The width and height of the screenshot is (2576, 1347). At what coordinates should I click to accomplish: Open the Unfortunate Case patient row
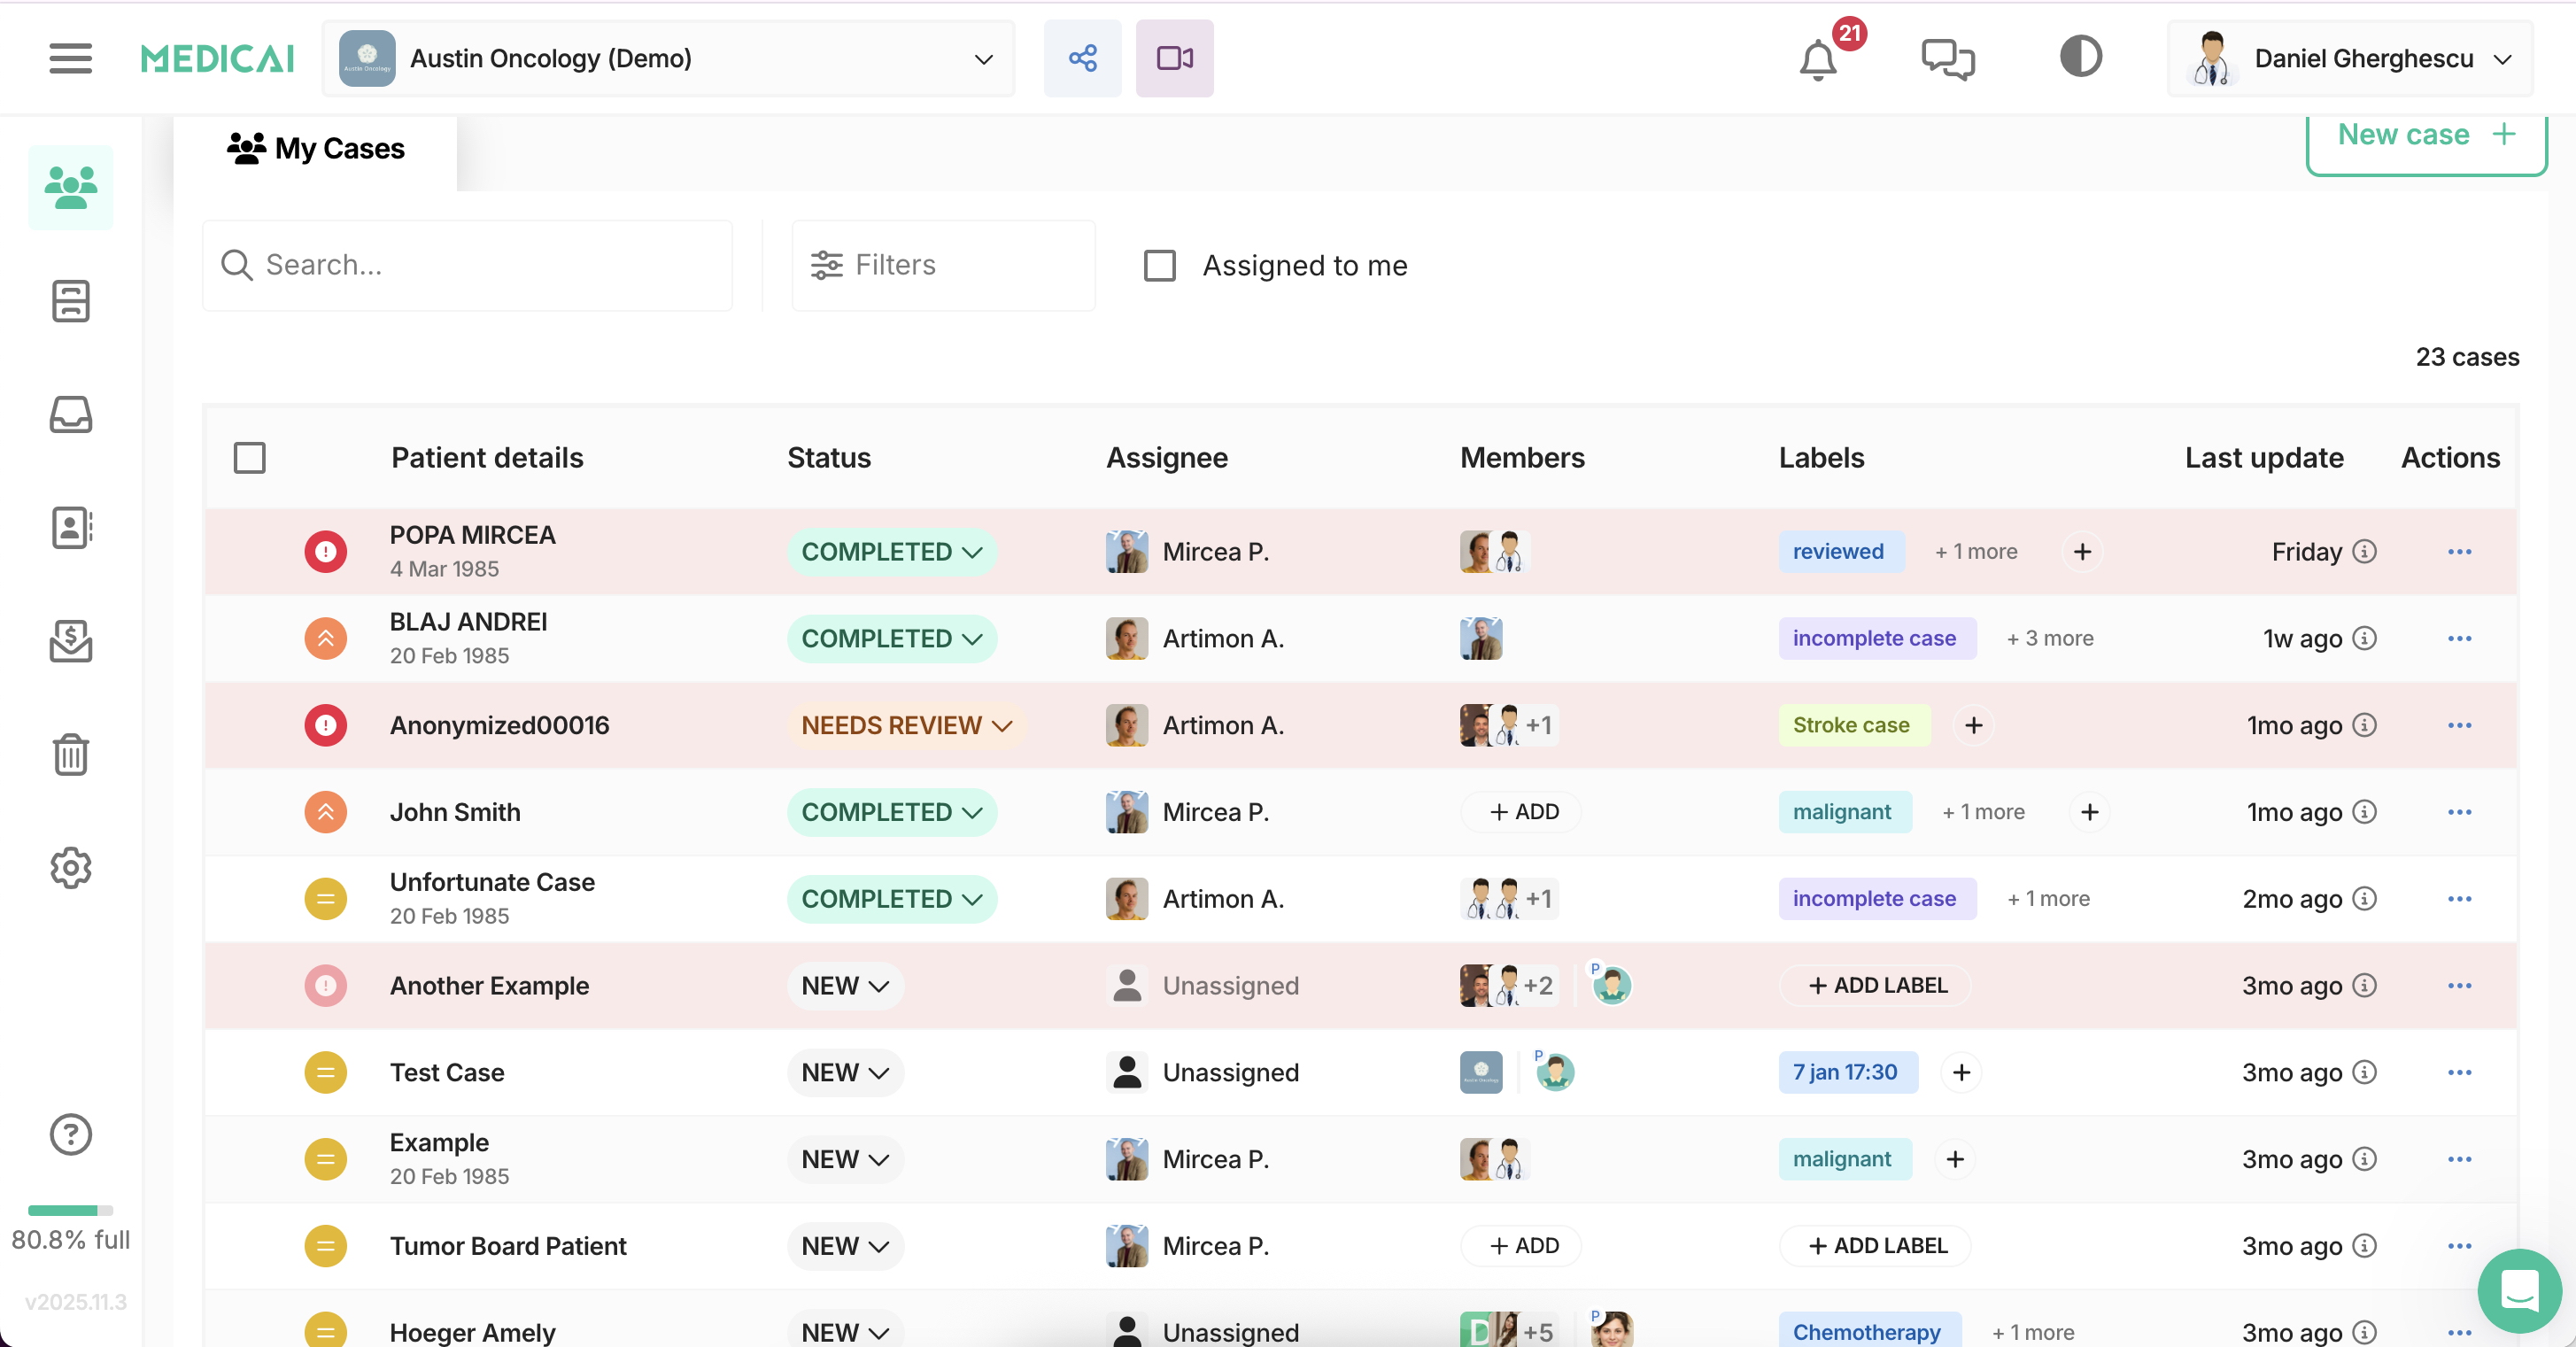(1360, 898)
